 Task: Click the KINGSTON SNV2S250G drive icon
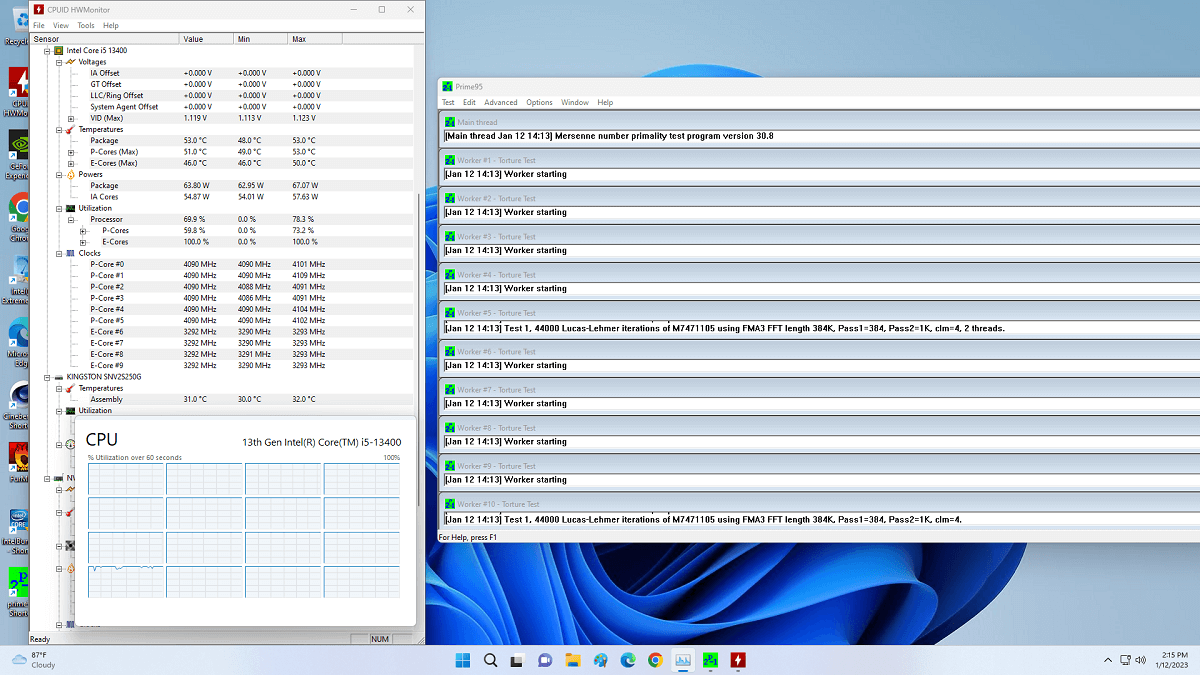point(58,377)
